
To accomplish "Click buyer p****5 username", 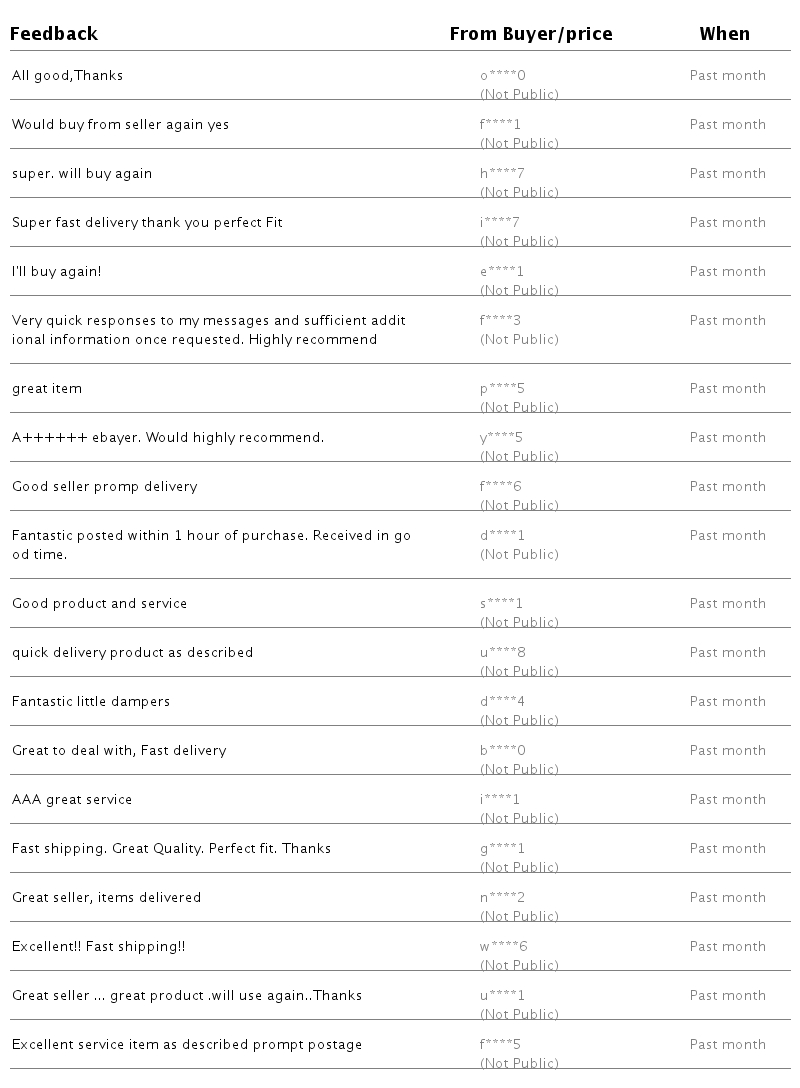I will coord(502,389).
